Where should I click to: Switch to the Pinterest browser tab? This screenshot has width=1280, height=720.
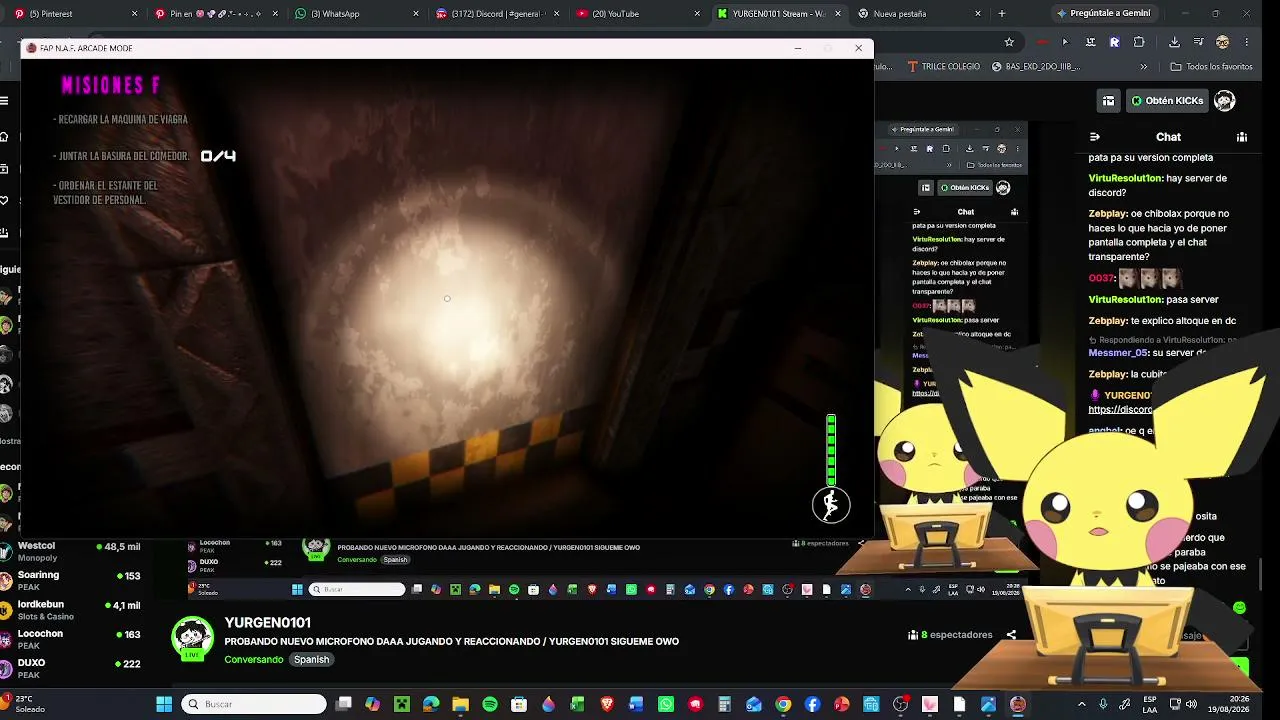[x=76, y=14]
